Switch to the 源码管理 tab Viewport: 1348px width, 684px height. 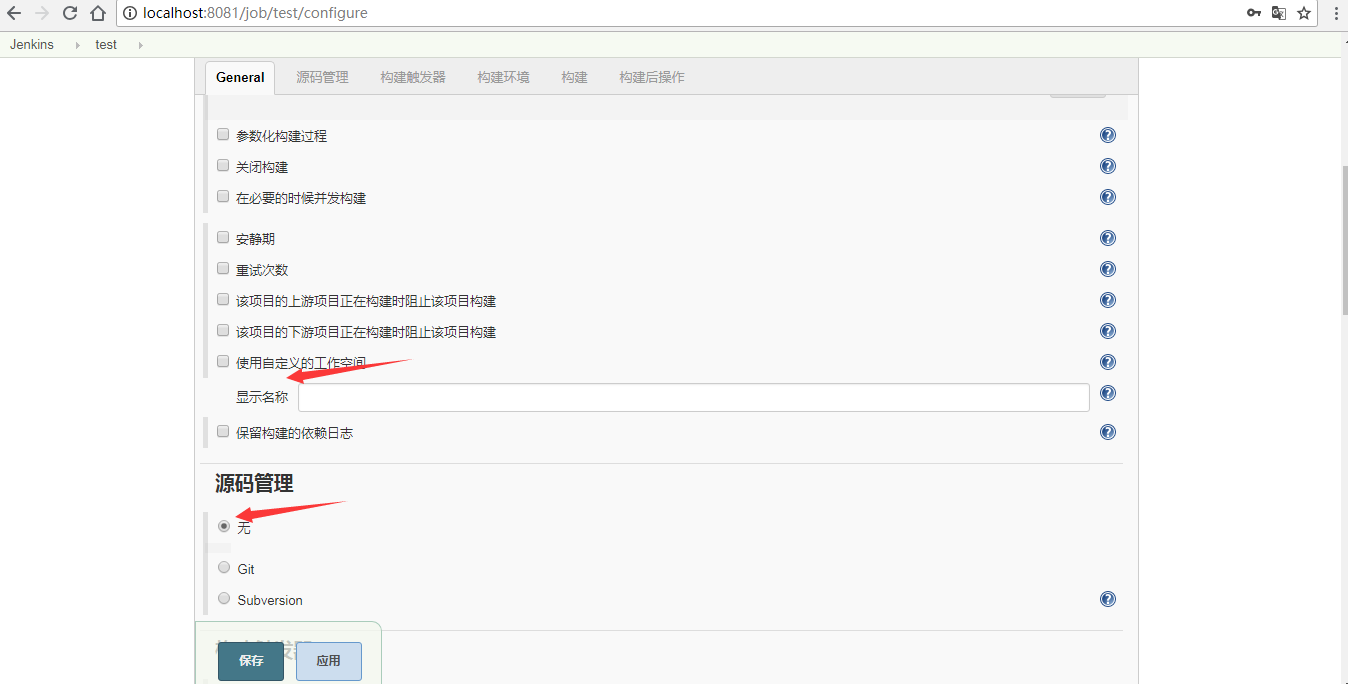[322, 76]
